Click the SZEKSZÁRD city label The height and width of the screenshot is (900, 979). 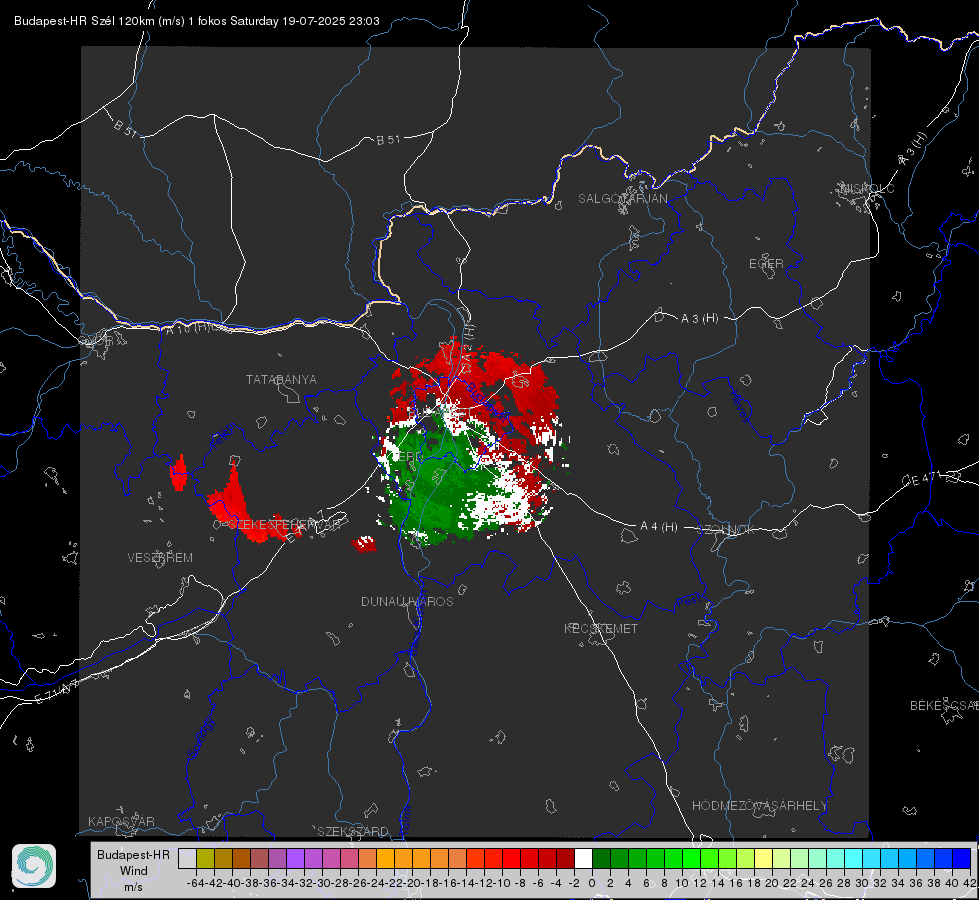point(353,831)
